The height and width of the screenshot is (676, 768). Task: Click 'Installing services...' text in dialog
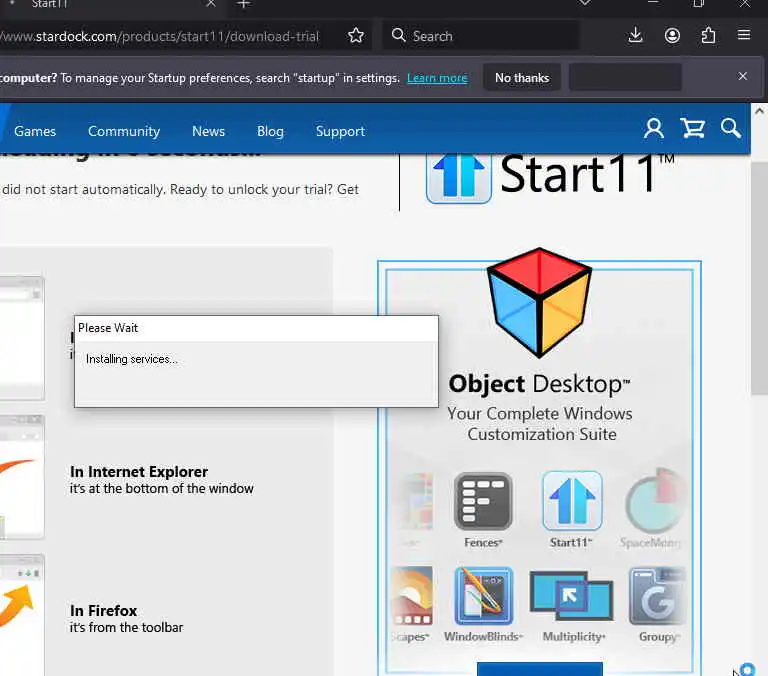pyautogui.click(x=132, y=359)
